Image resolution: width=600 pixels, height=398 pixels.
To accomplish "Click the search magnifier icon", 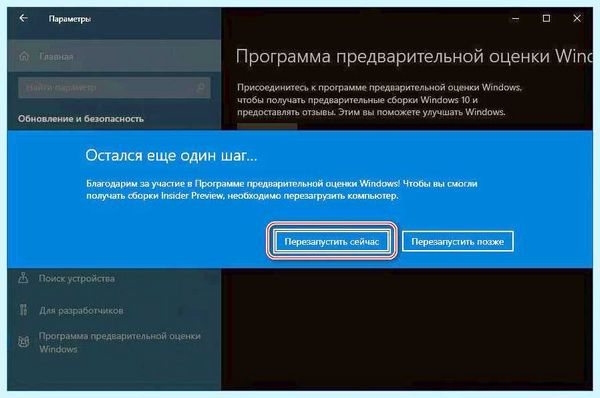I will pyautogui.click(x=201, y=88).
